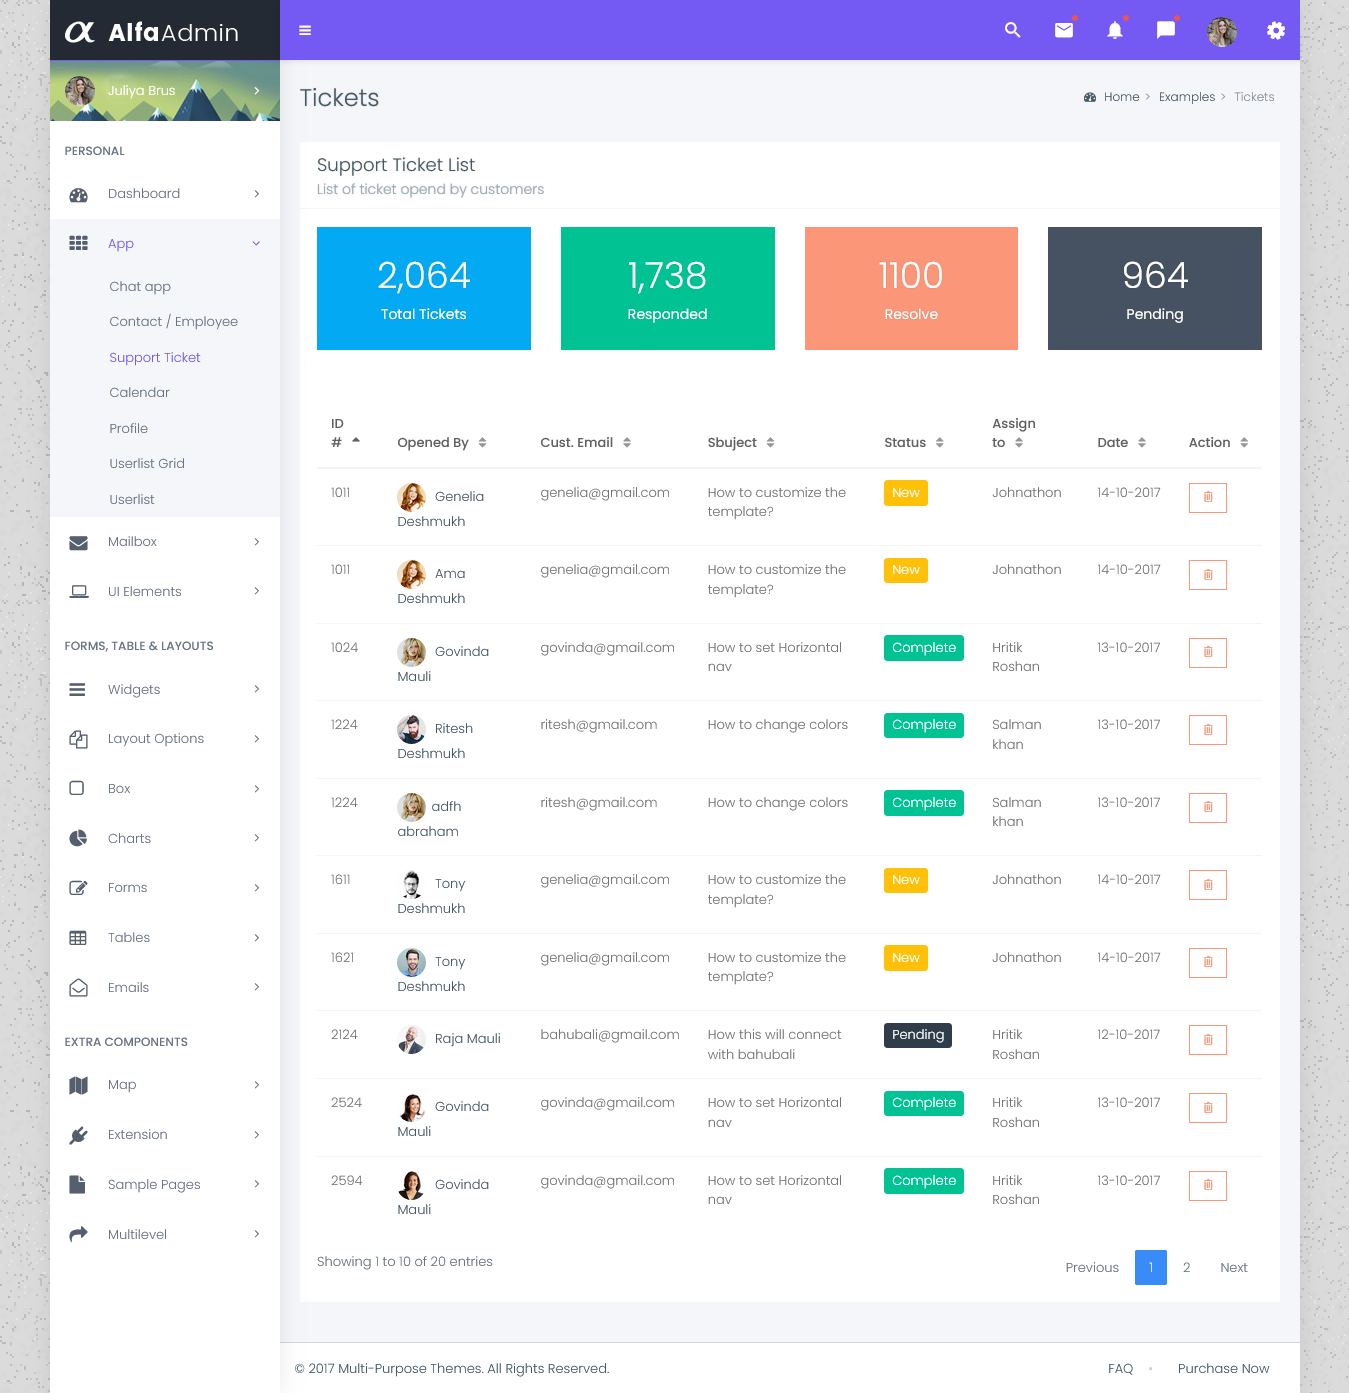Open the chat messages icon in top bar
The height and width of the screenshot is (1393, 1349).
(1165, 30)
